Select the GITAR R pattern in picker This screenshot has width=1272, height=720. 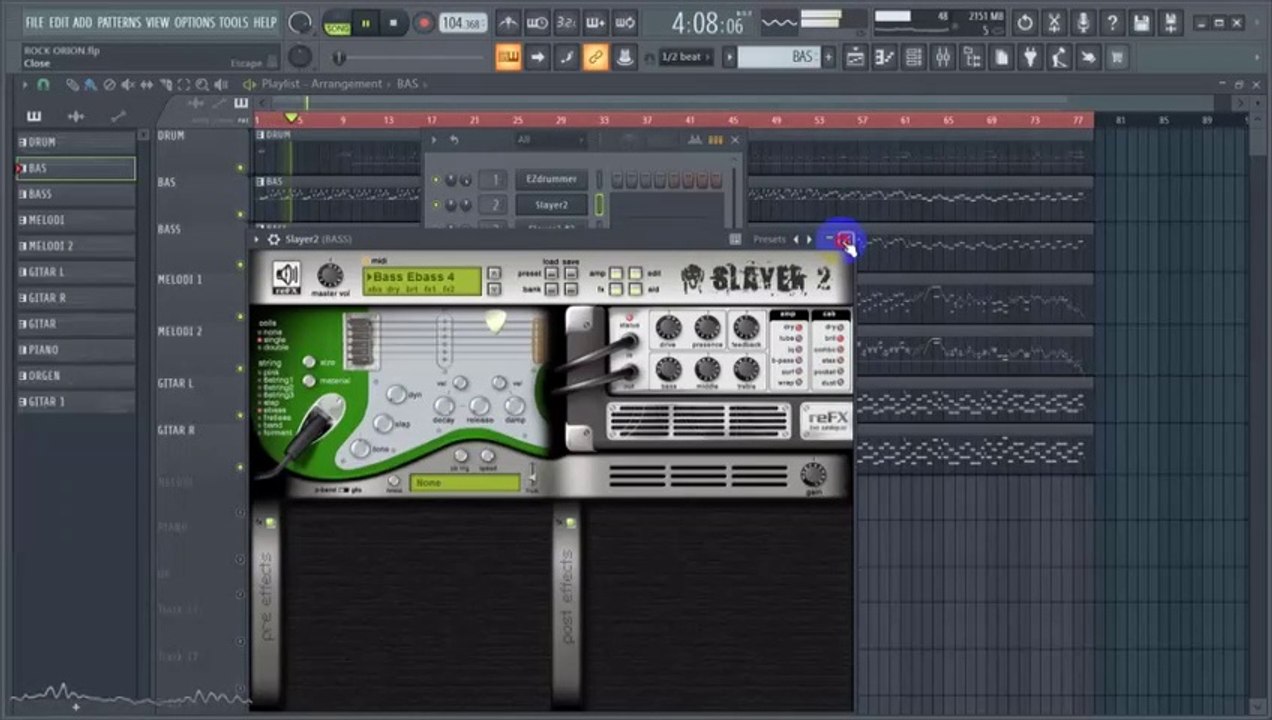[76, 298]
